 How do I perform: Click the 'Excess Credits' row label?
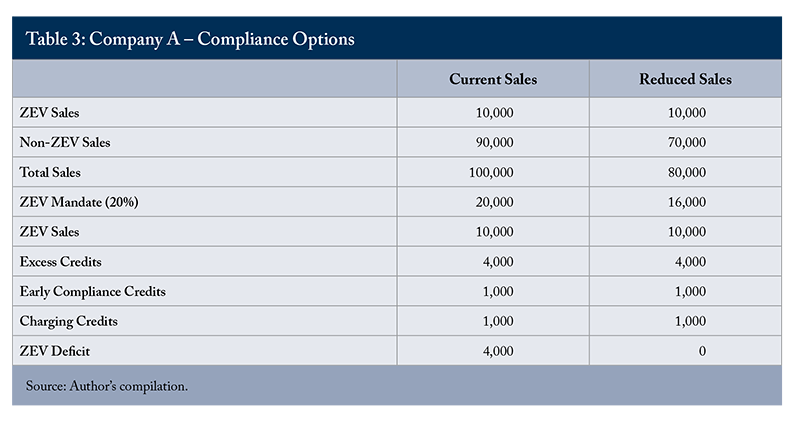(x=62, y=262)
